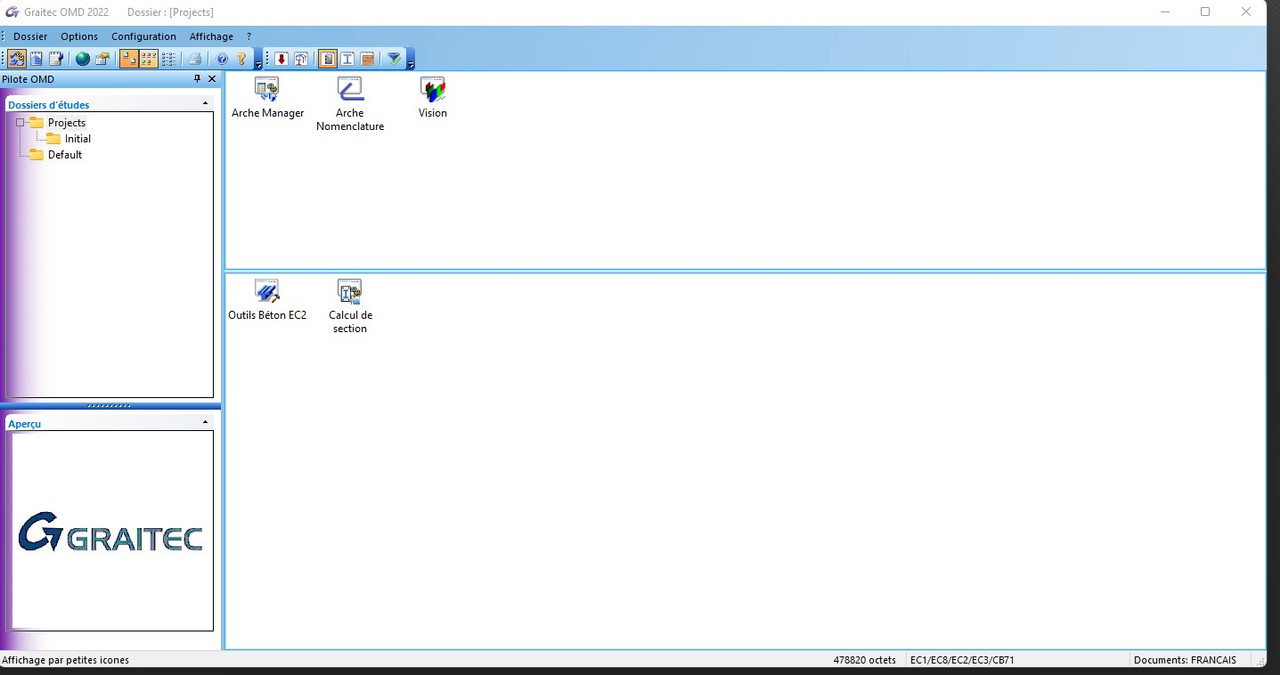Click the notepad with pencil toolbar icon
Screen dimensions: 1280x675
tap(56, 59)
